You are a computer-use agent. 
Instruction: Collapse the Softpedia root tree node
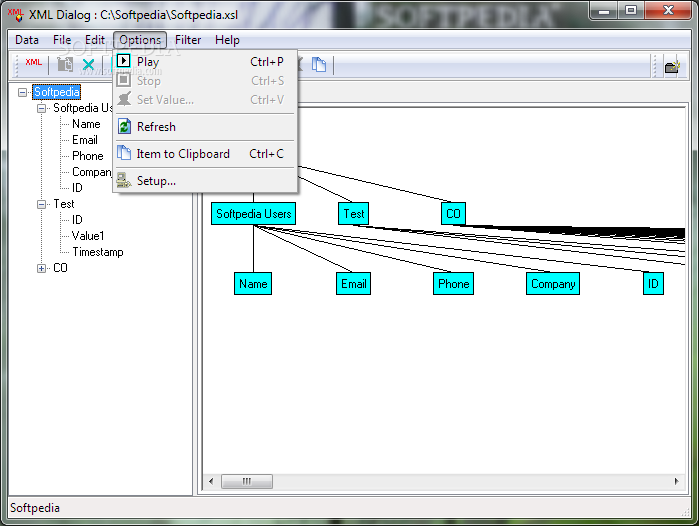(x=22, y=92)
